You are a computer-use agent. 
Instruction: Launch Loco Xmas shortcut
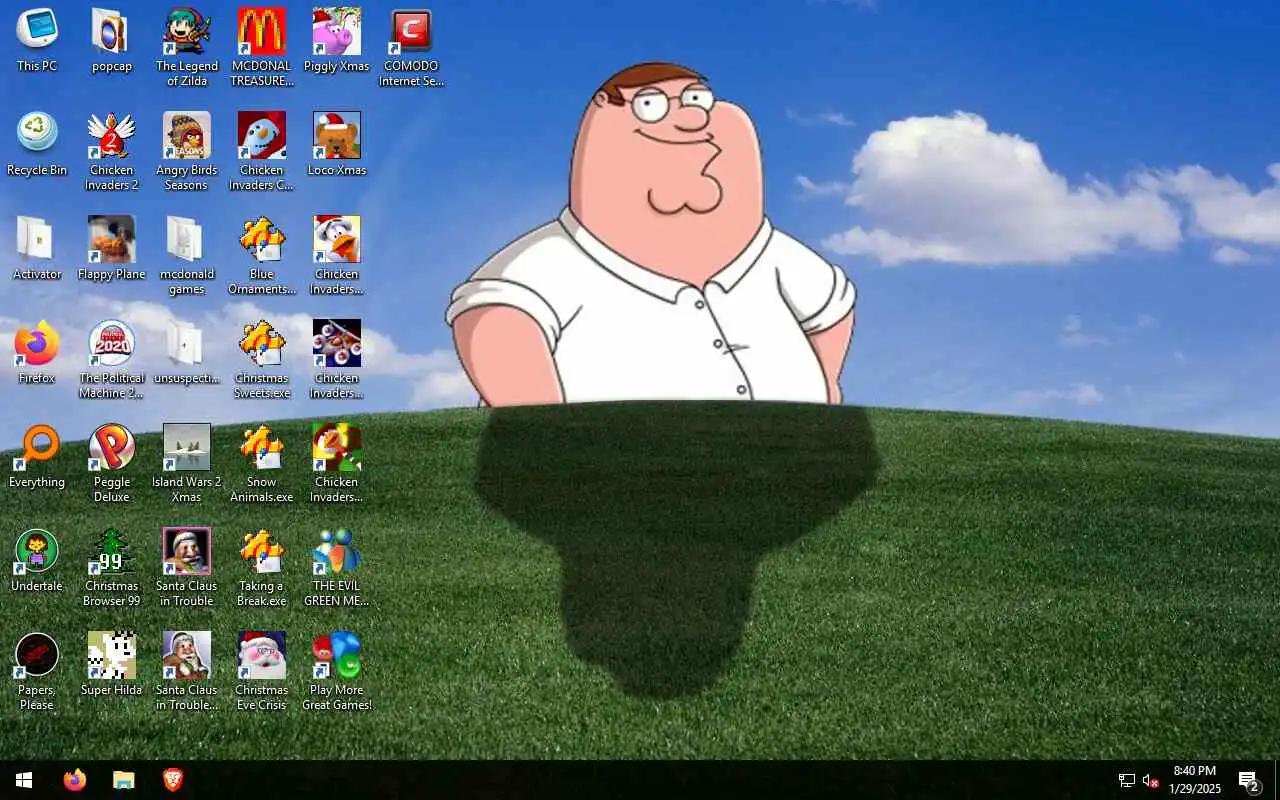tap(337, 144)
